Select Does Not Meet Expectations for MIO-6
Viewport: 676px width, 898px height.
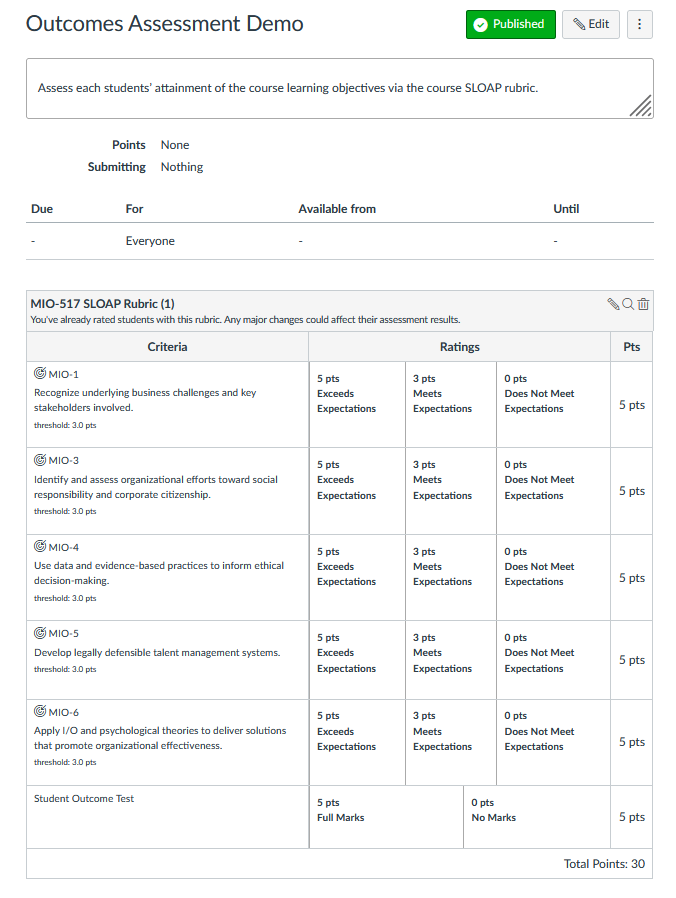(552, 741)
